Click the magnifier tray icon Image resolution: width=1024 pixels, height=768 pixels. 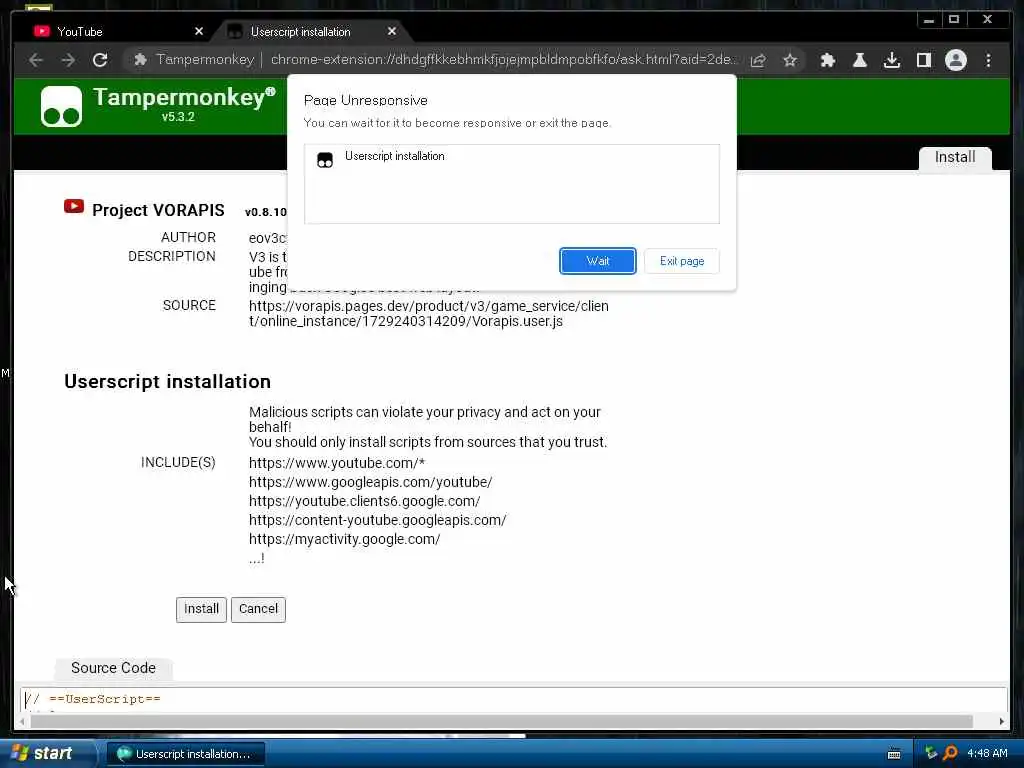pyautogui.click(x=950, y=753)
